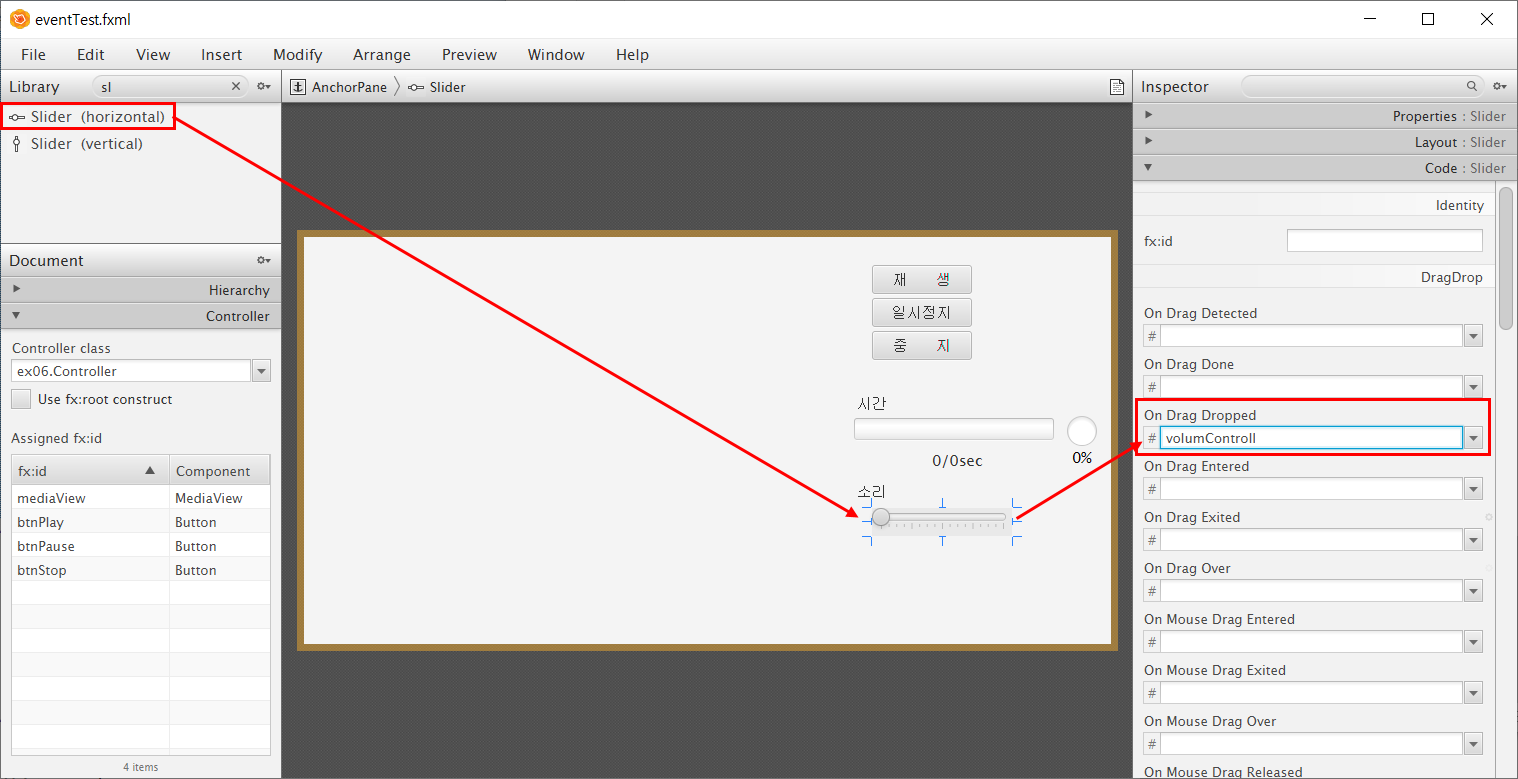Image resolution: width=1518 pixels, height=779 pixels.
Task: Click the 시간 label on canvas
Action: pyautogui.click(x=872, y=404)
